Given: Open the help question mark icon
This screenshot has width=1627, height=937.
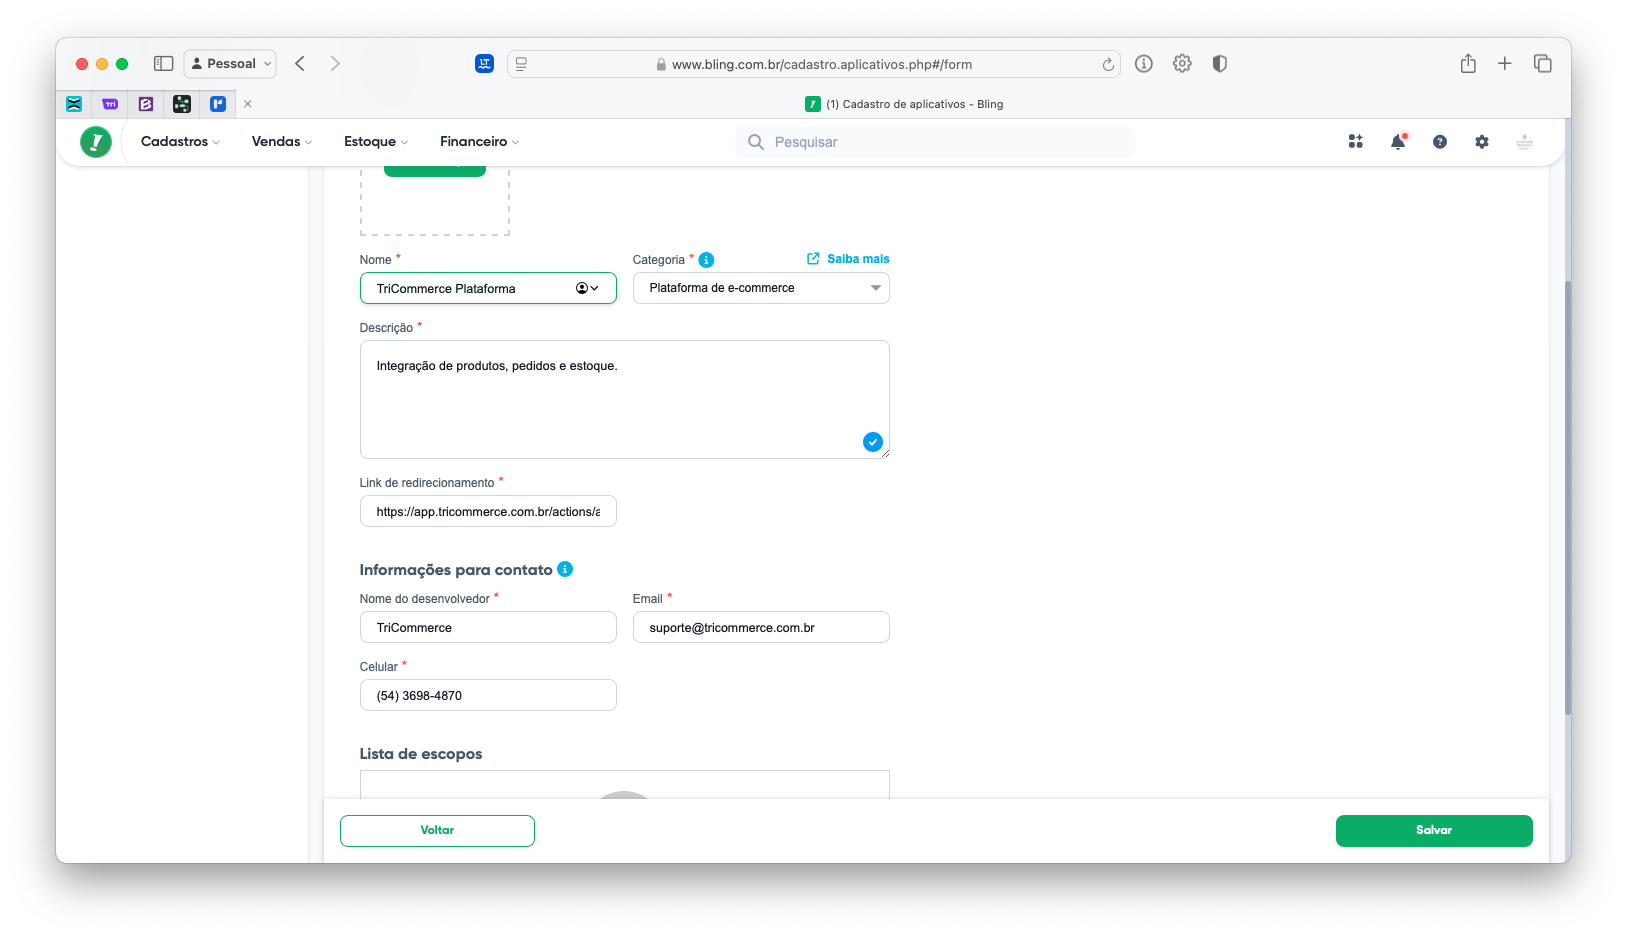Looking at the screenshot, I should 1440,142.
